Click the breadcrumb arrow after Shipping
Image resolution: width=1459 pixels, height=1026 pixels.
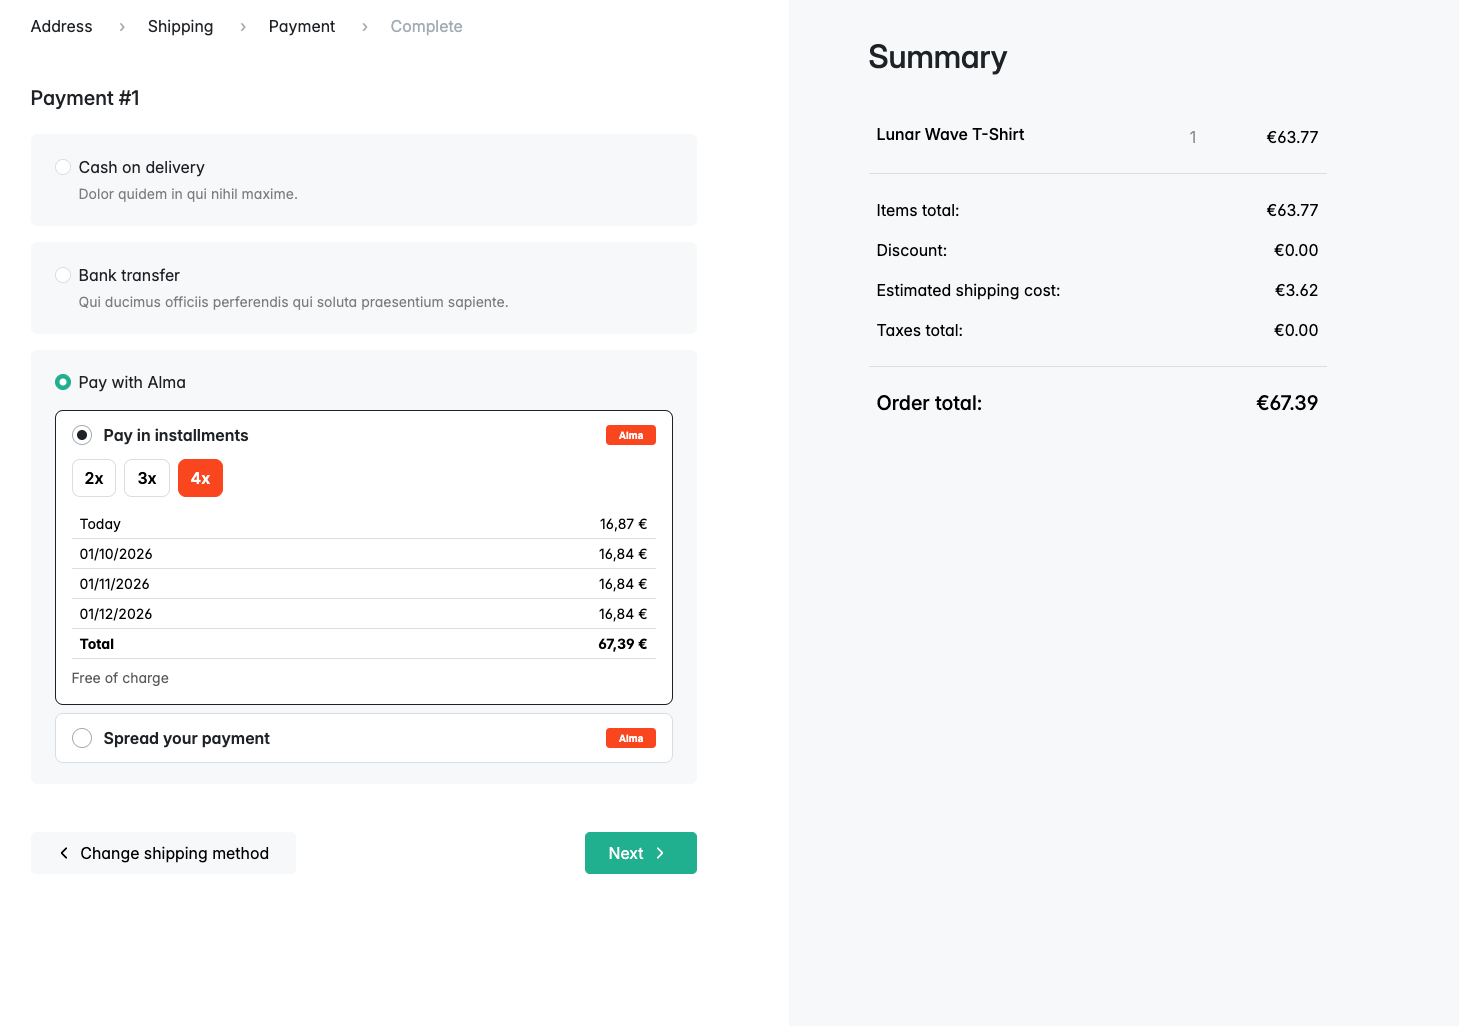(x=243, y=27)
